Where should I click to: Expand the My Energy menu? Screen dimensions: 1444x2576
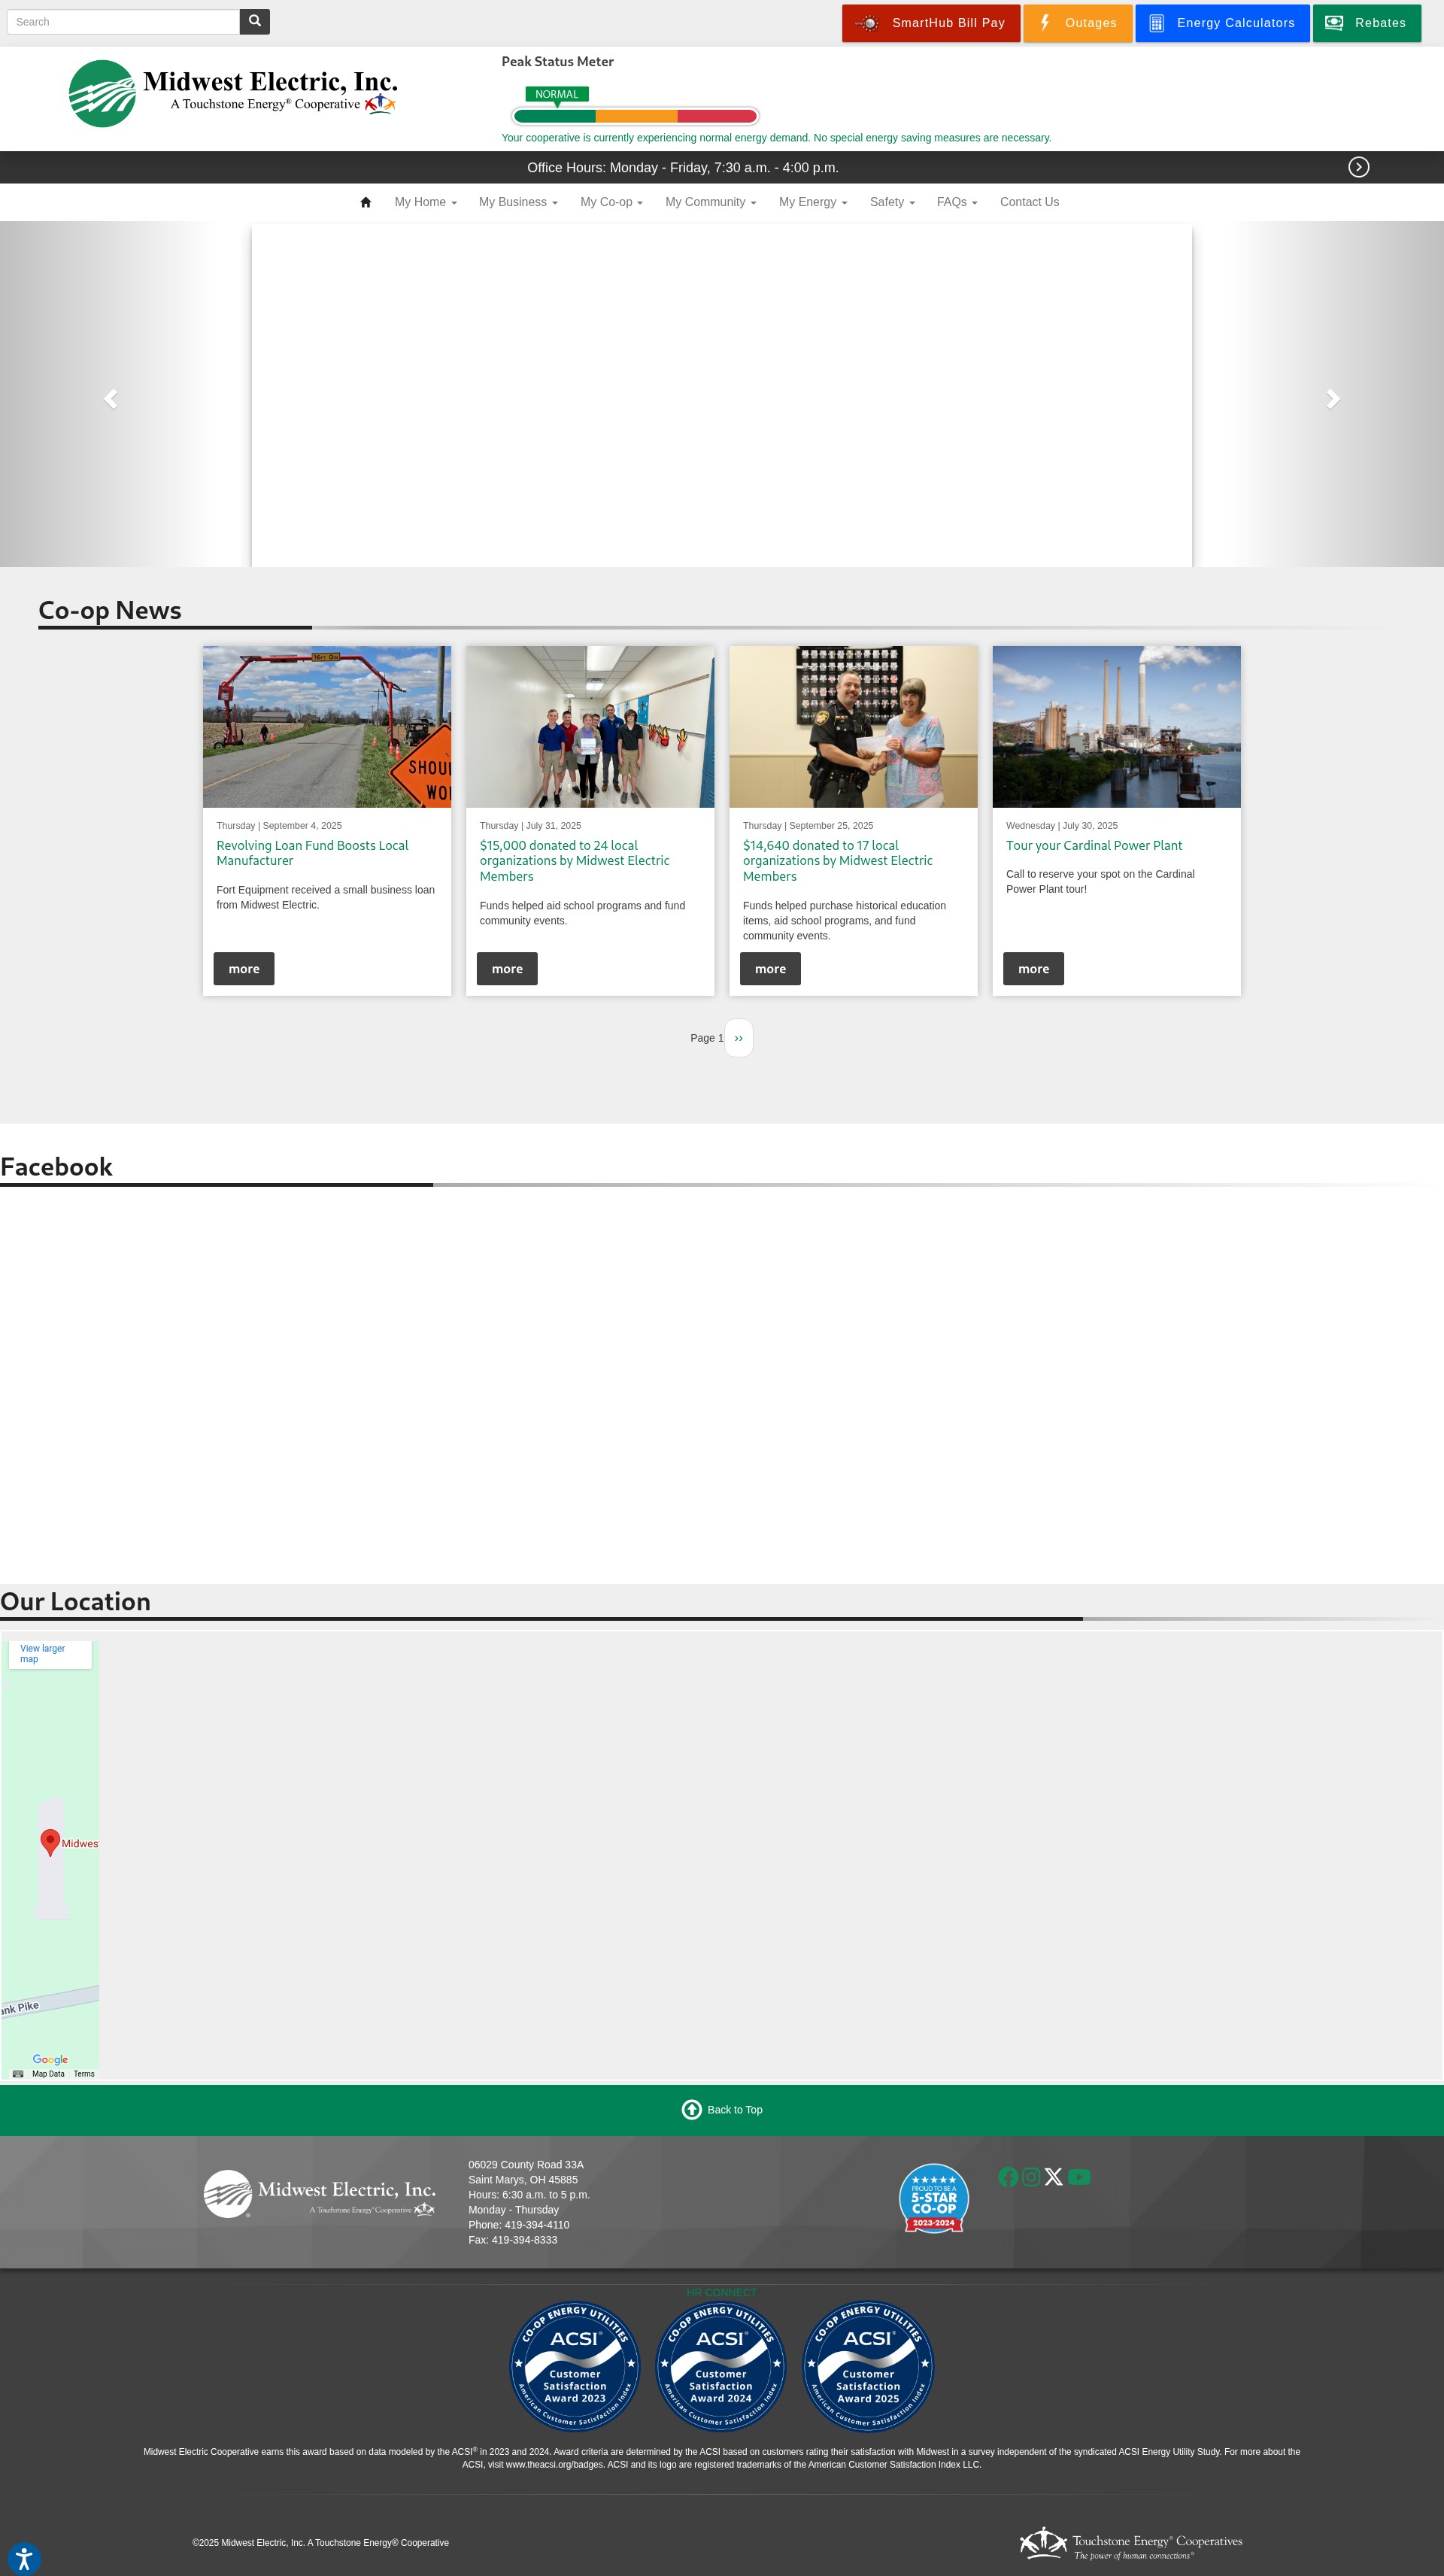(812, 202)
